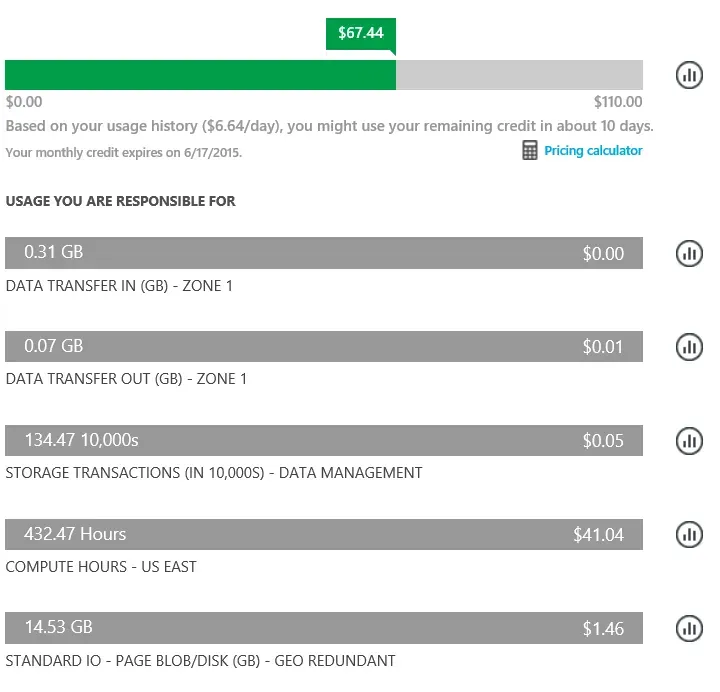
Task: Select the 432.47 Hours usage bar
Action: coord(323,534)
